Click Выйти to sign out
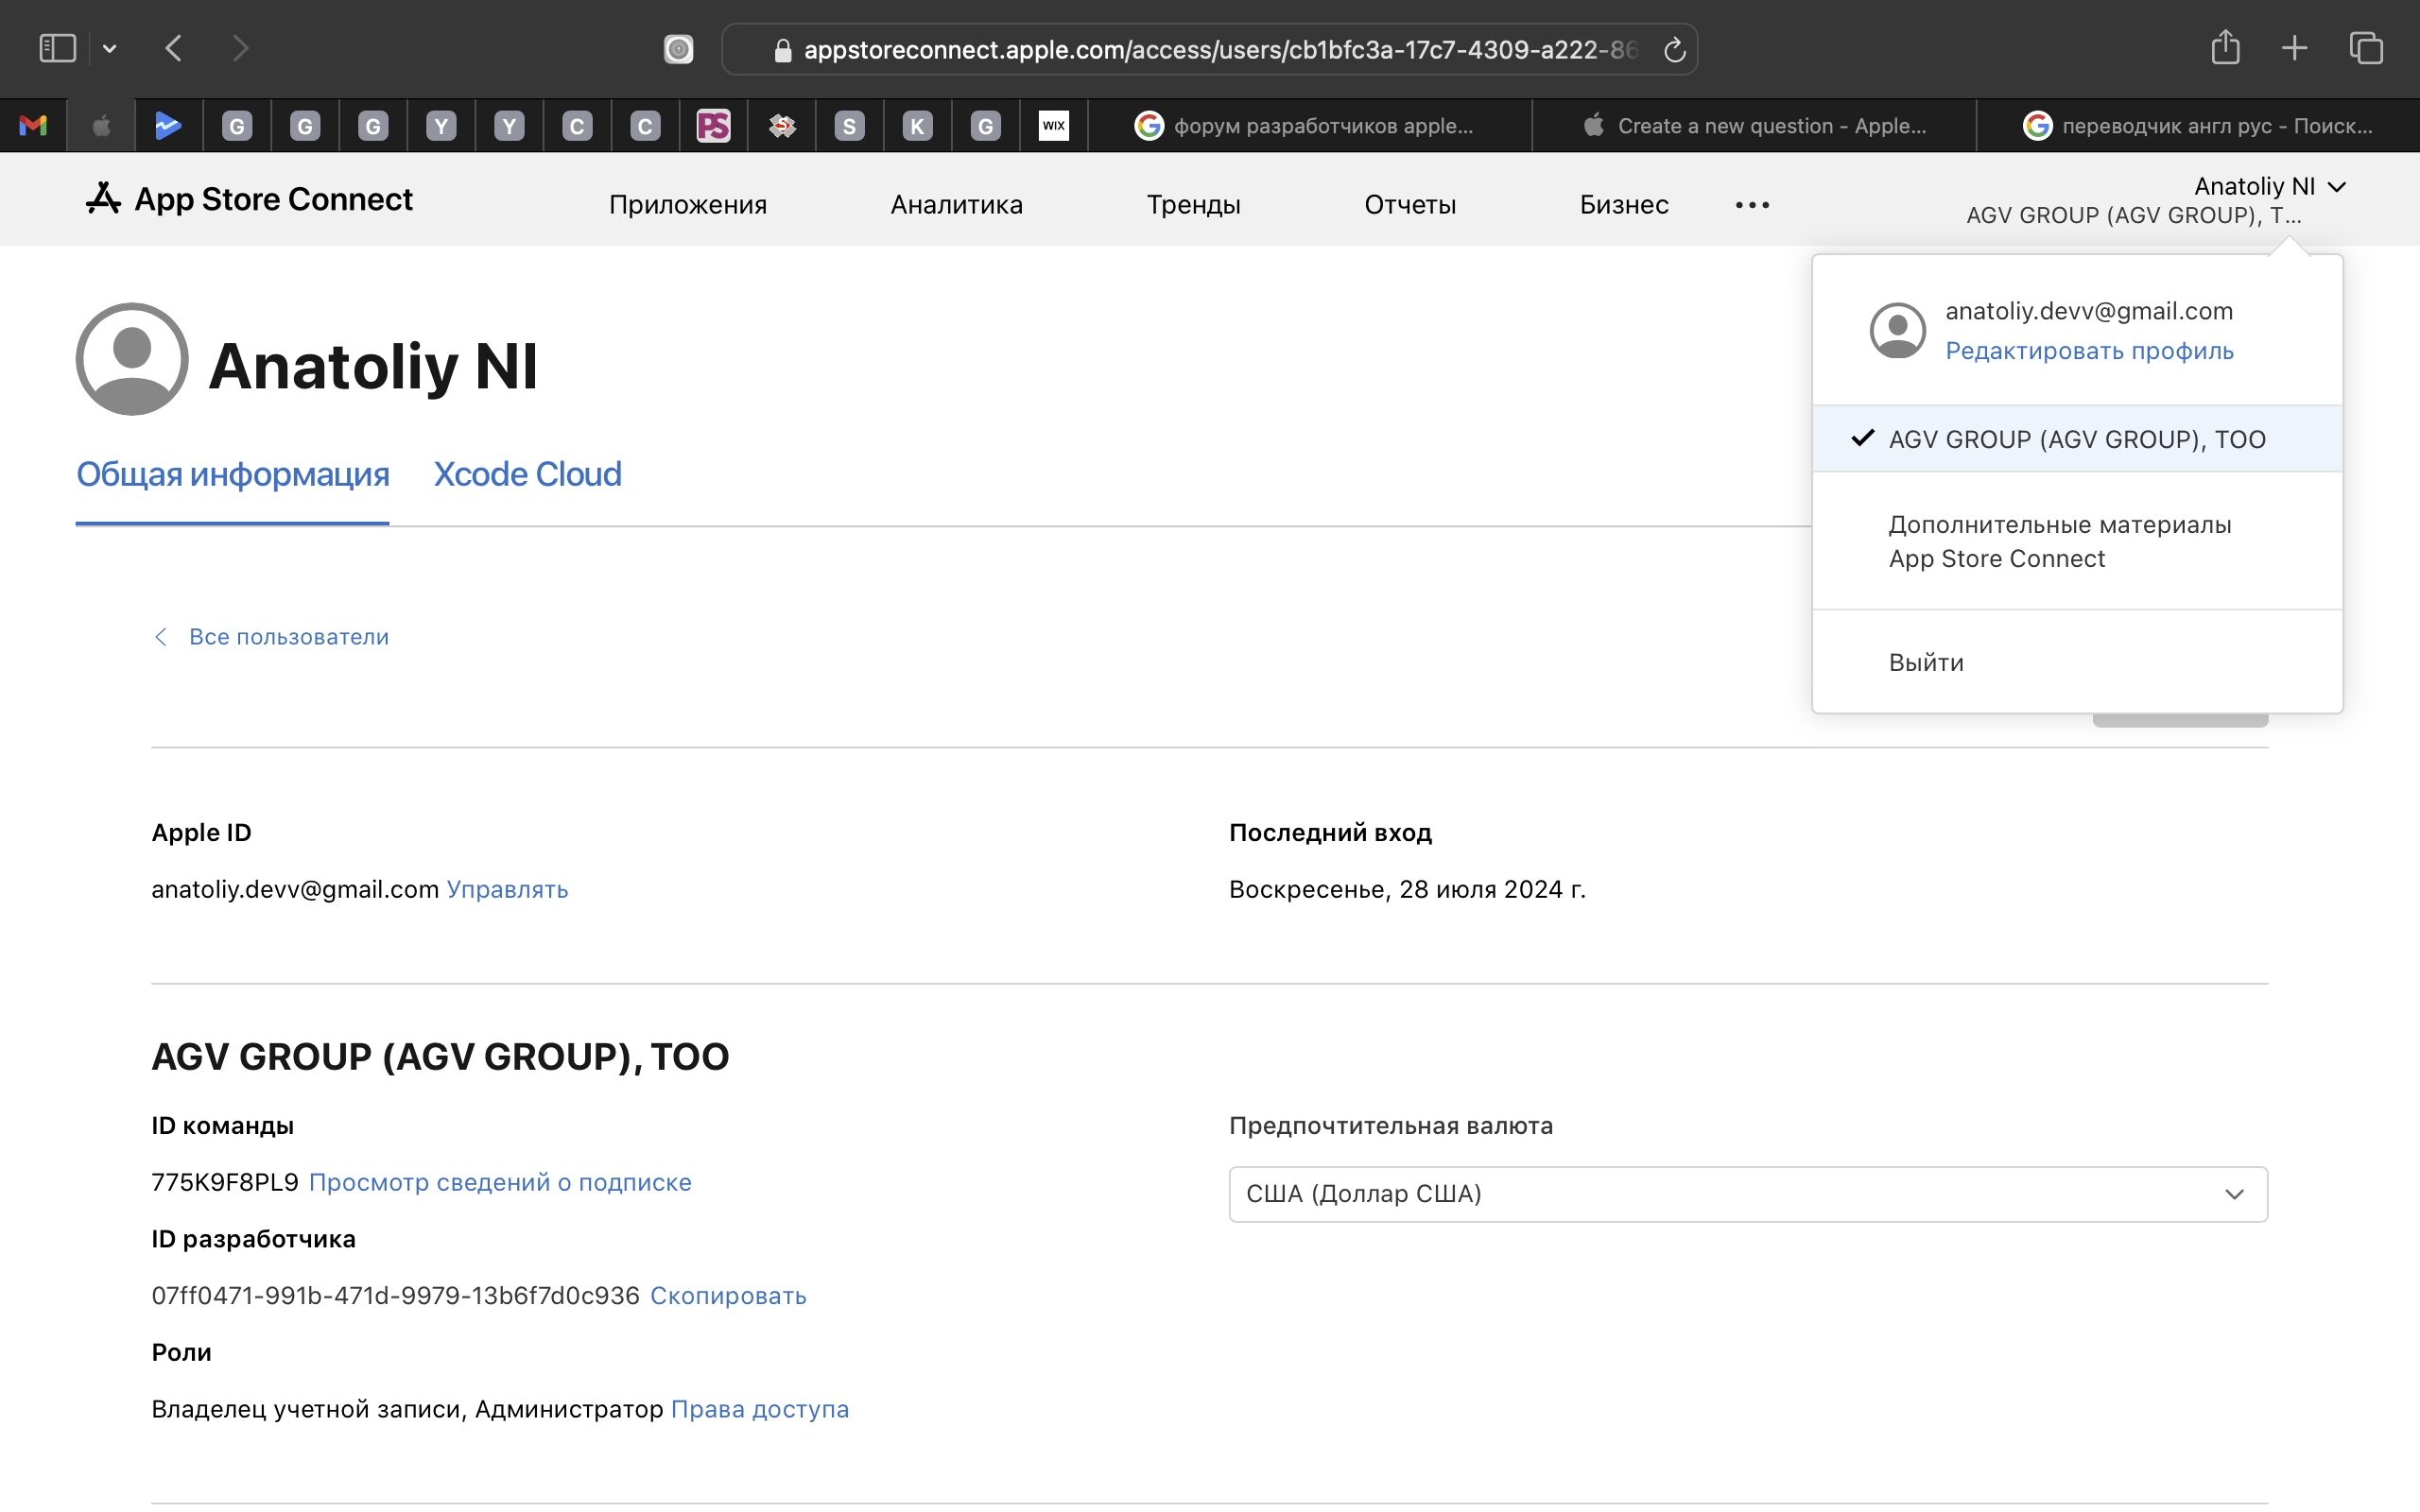Viewport: 2420px width, 1512px height. 1926,662
